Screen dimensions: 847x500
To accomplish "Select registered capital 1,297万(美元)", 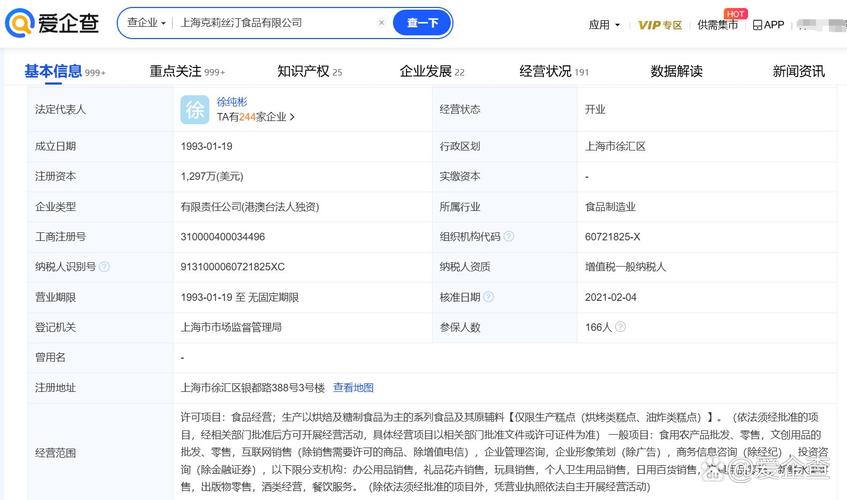I will tap(212, 177).
